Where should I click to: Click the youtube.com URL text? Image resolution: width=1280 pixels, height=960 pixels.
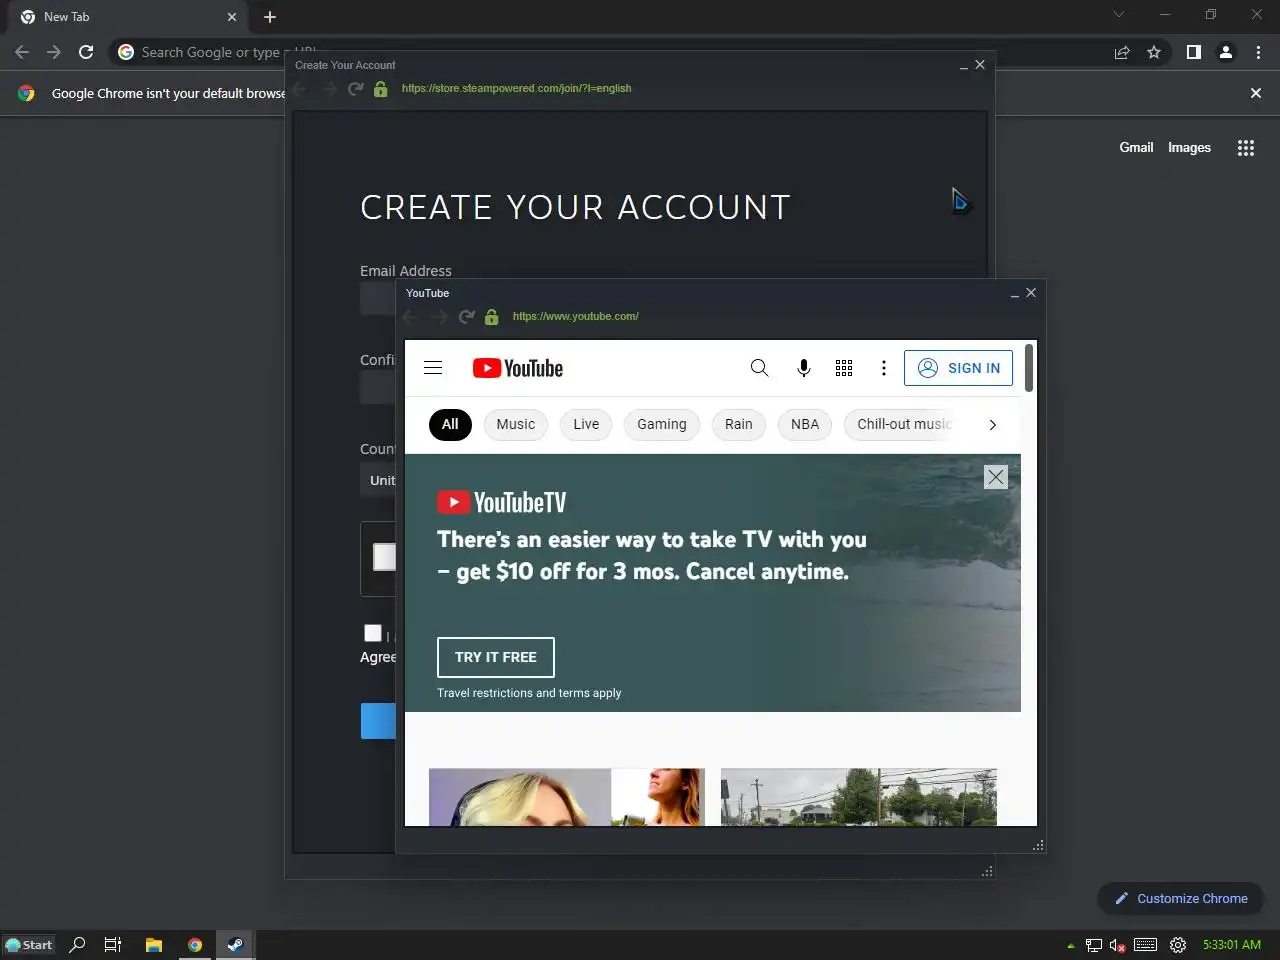575,316
